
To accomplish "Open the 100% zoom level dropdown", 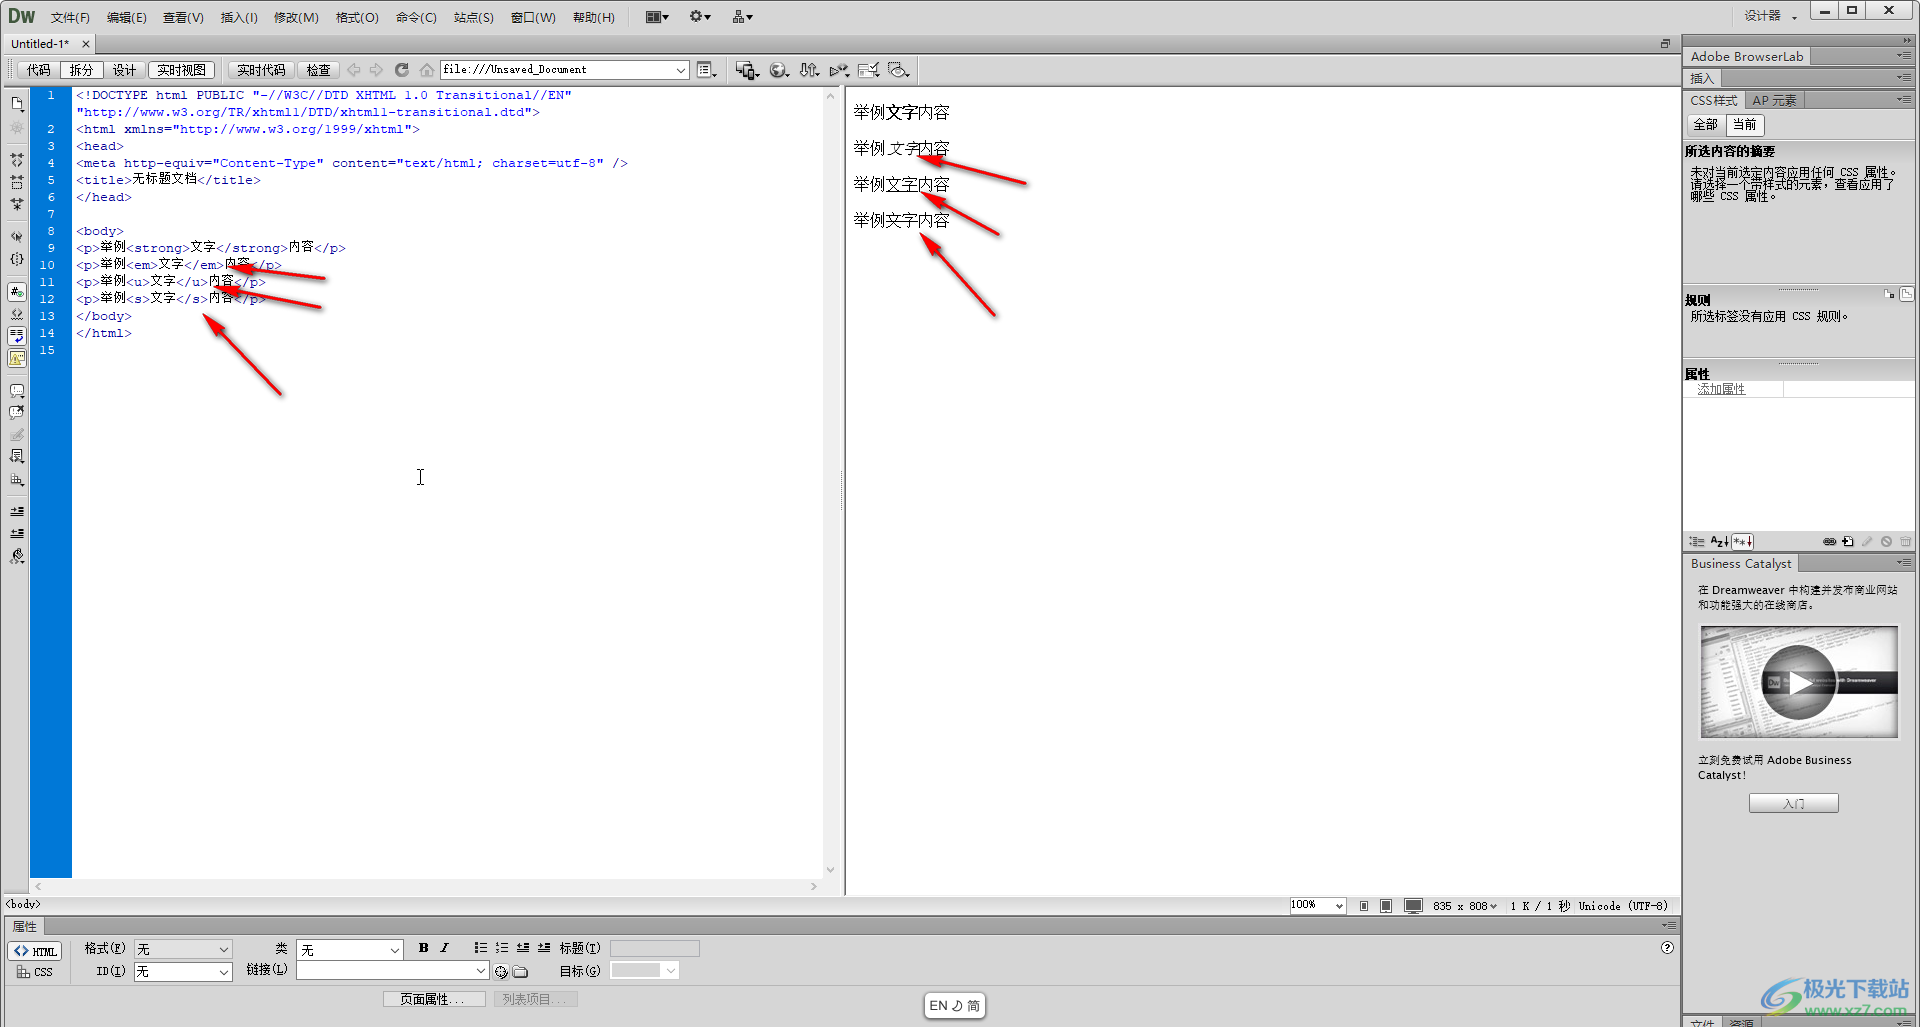I will tap(1317, 906).
